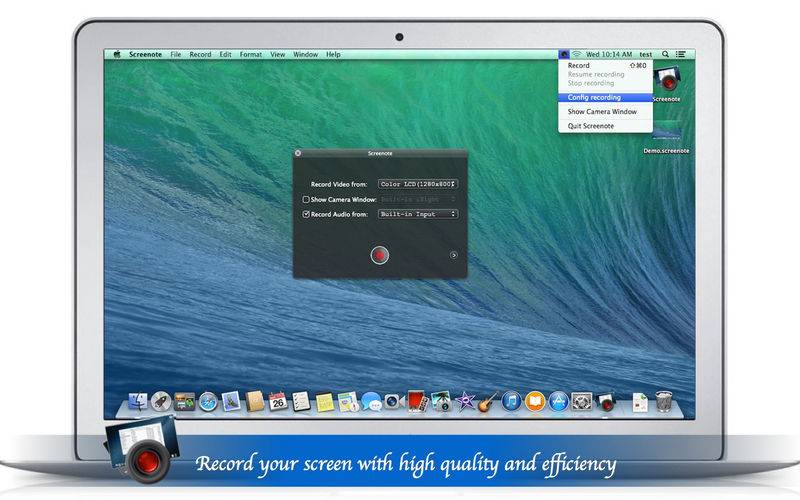Open Maps icon in the Dock
This screenshot has width=800, height=500.
[x=348, y=402]
